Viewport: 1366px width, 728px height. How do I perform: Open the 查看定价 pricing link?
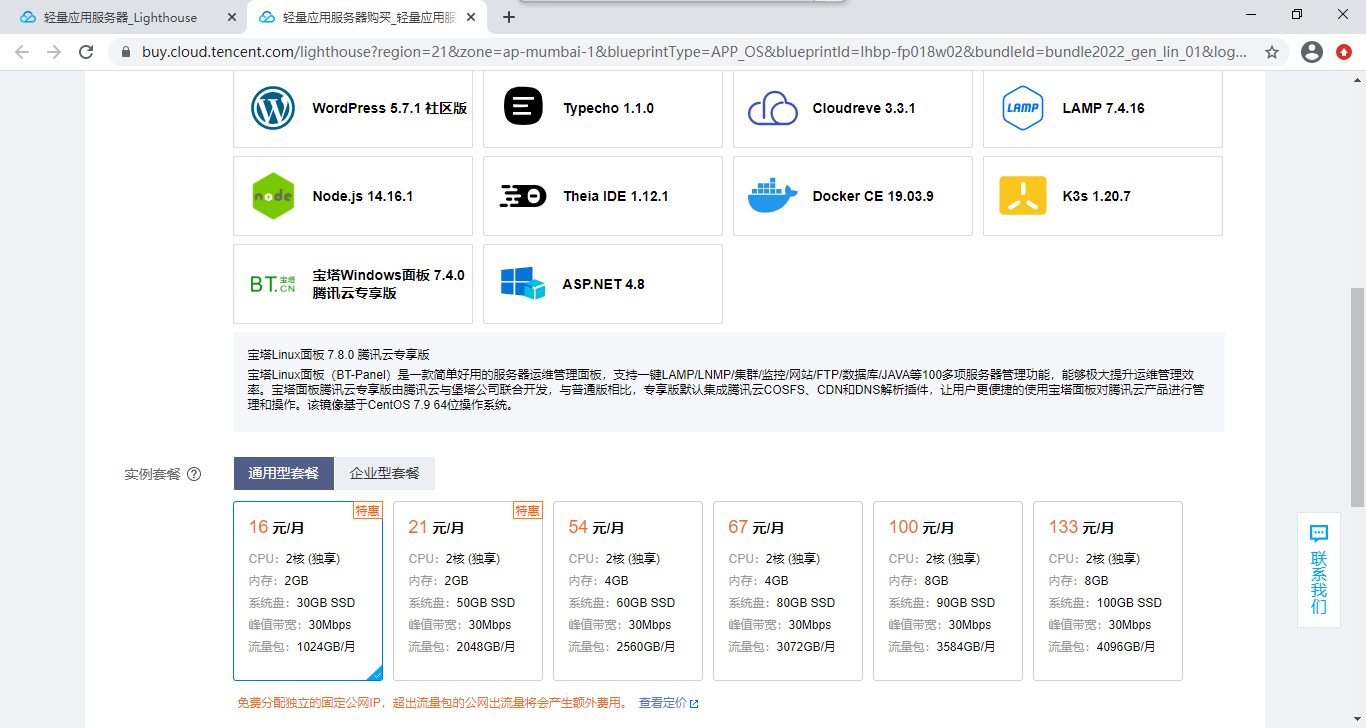[x=663, y=704]
